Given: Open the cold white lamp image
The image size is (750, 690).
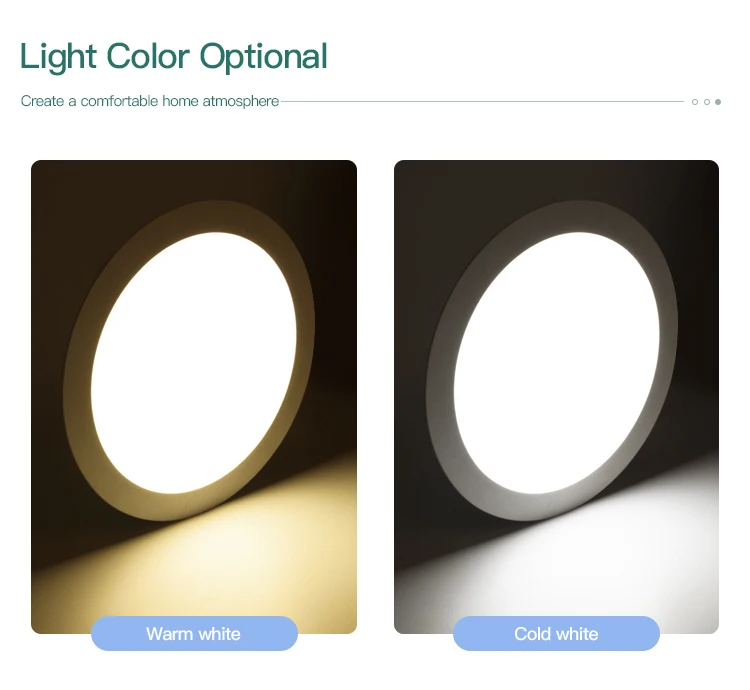Looking at the screenshot, I should 556,397.
